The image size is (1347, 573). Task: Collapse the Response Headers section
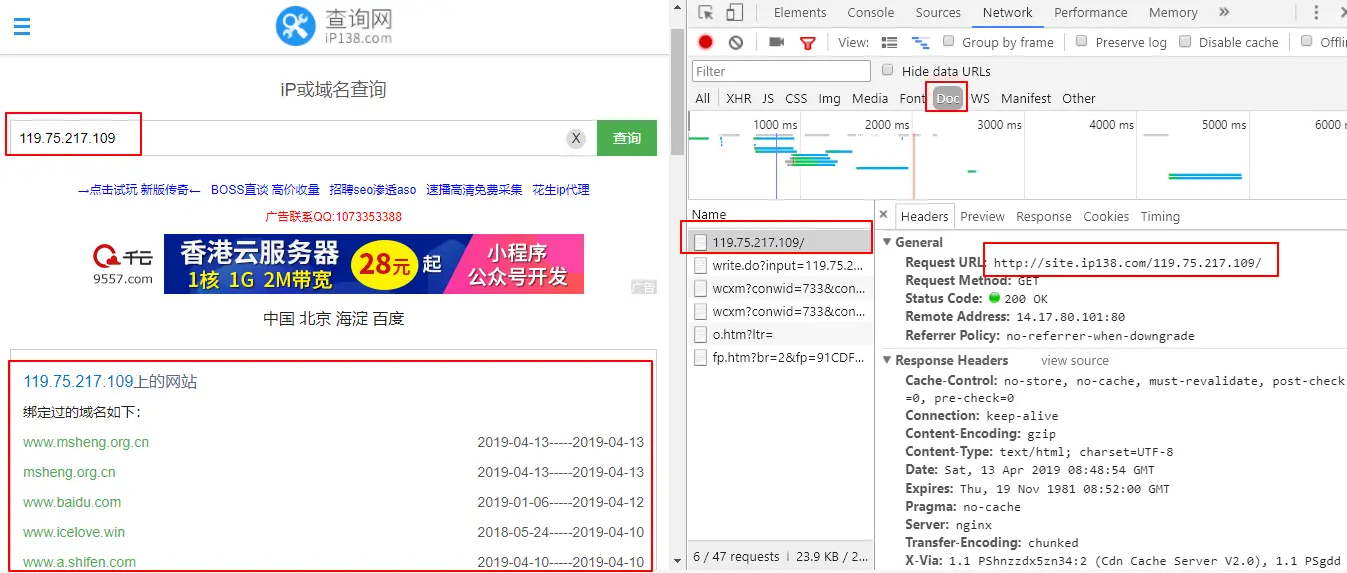tap(887, 360)
